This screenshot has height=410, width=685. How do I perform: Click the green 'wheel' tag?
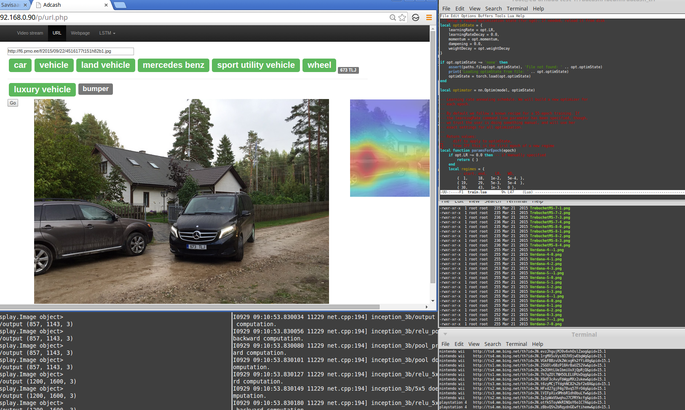click(319, 65)
